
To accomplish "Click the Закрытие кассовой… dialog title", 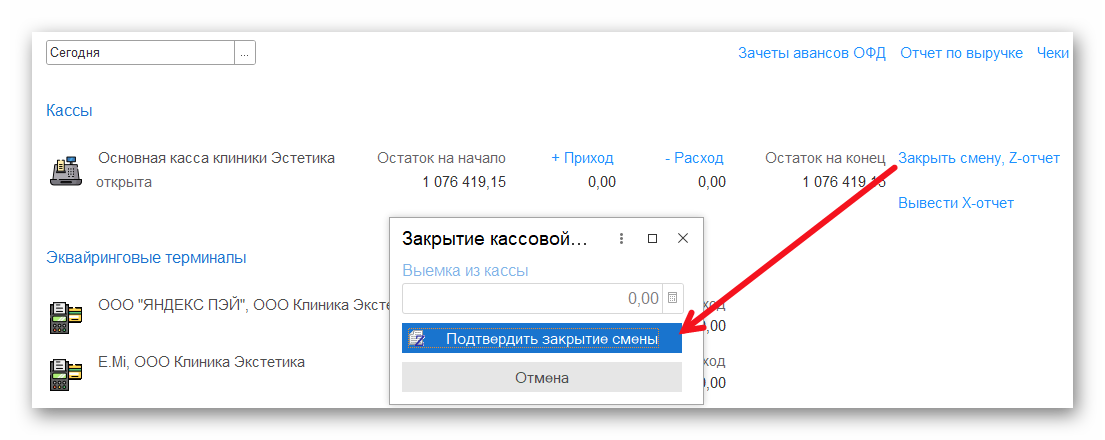I will pos(495,239).
